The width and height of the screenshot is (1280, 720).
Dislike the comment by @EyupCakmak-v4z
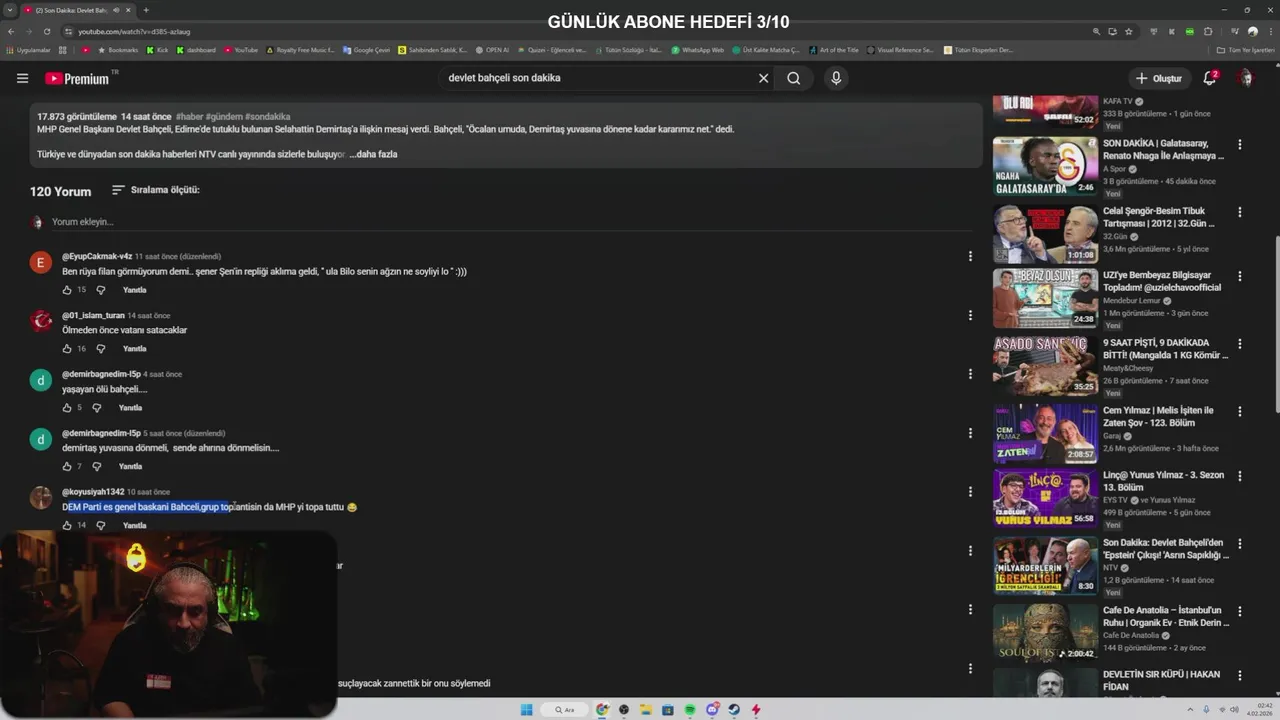[x=101, y=290]
